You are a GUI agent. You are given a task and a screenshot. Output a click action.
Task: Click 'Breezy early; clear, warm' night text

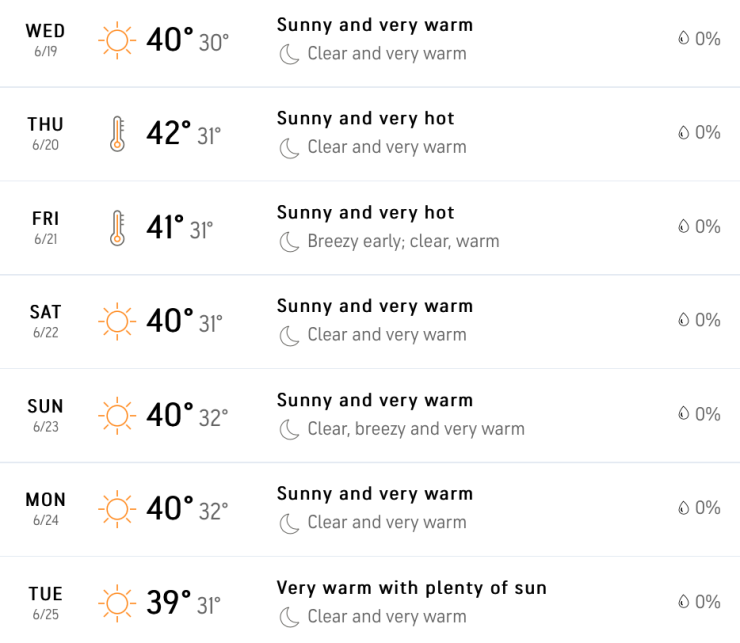(403, 241)
